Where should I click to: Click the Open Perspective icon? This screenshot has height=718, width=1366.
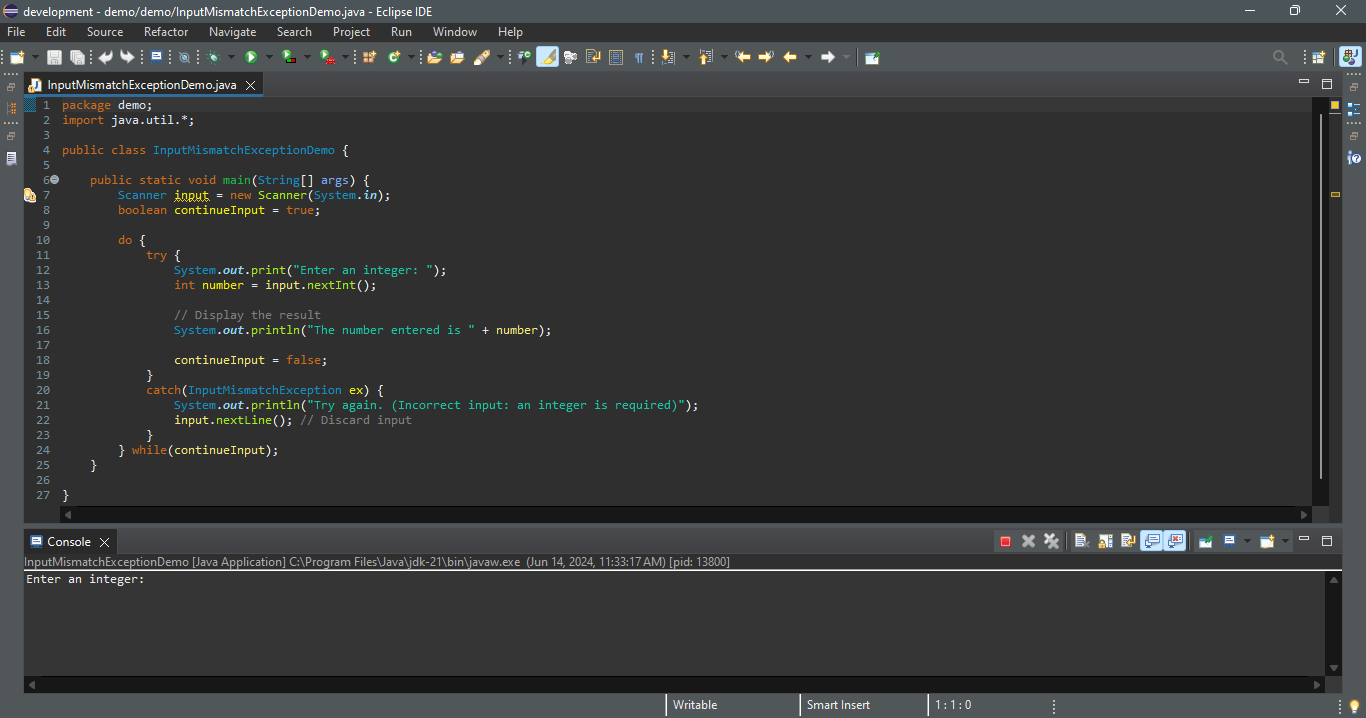1318,58
